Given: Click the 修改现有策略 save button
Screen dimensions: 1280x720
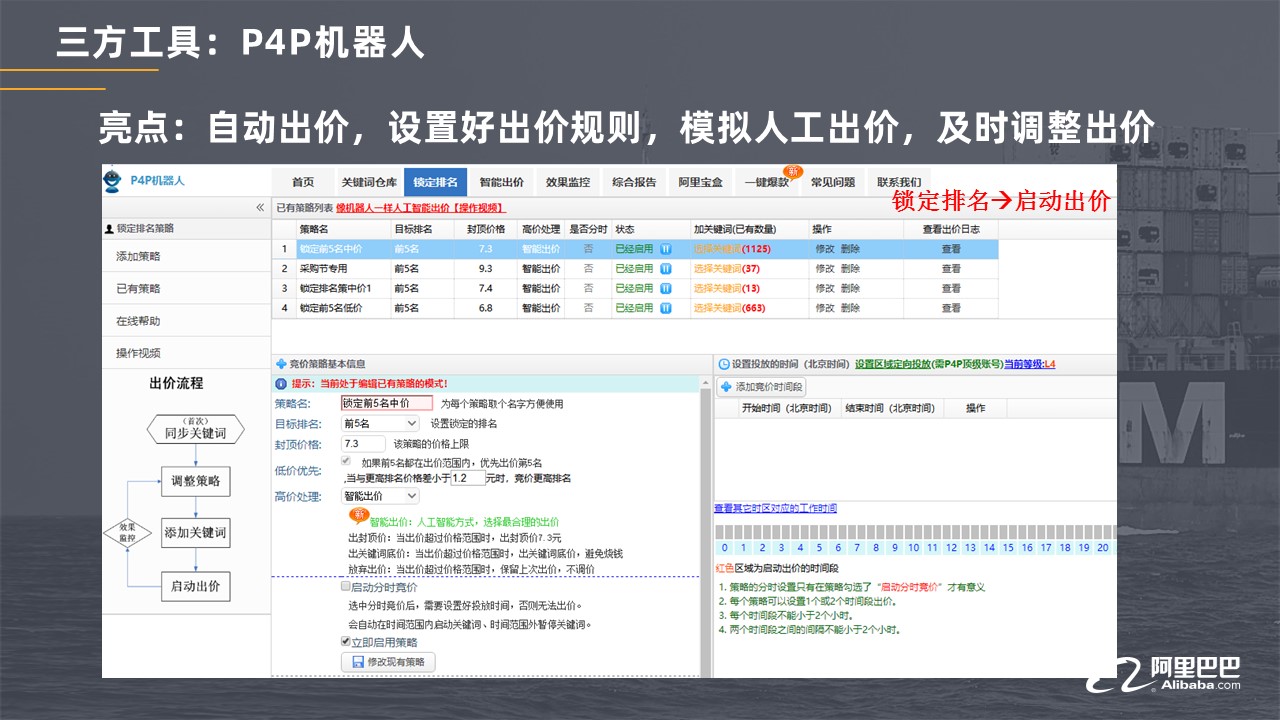Looking at the screenshot, I should [389, 662].
